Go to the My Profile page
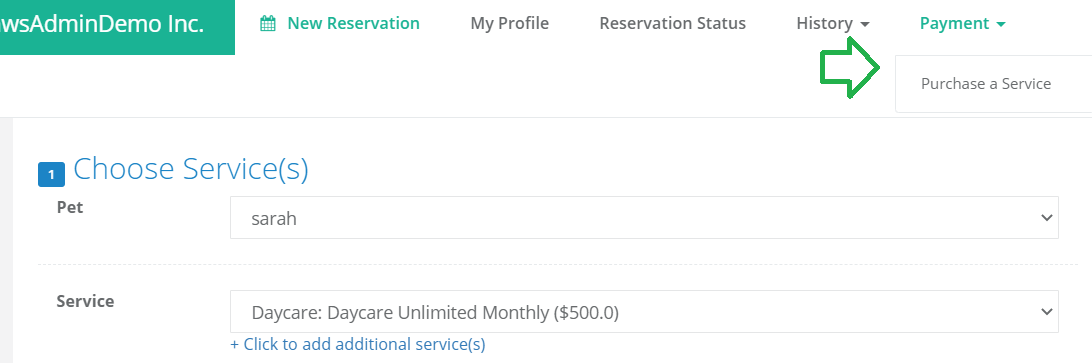 (510, 24)
